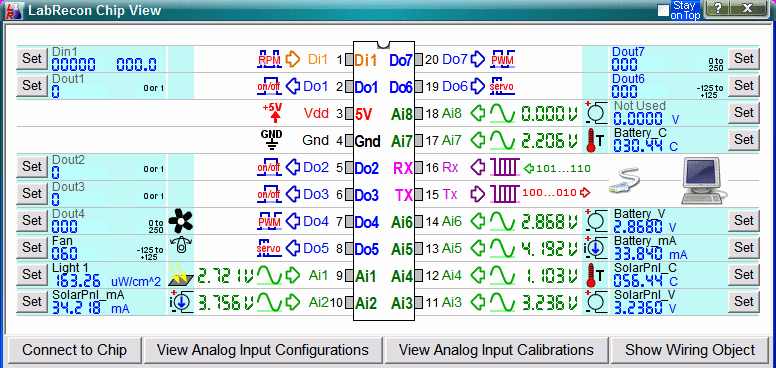Click the Di1 pin label on chip
Image resolution: width=776 pixels, height=368 pixels.
click(365, 60)
